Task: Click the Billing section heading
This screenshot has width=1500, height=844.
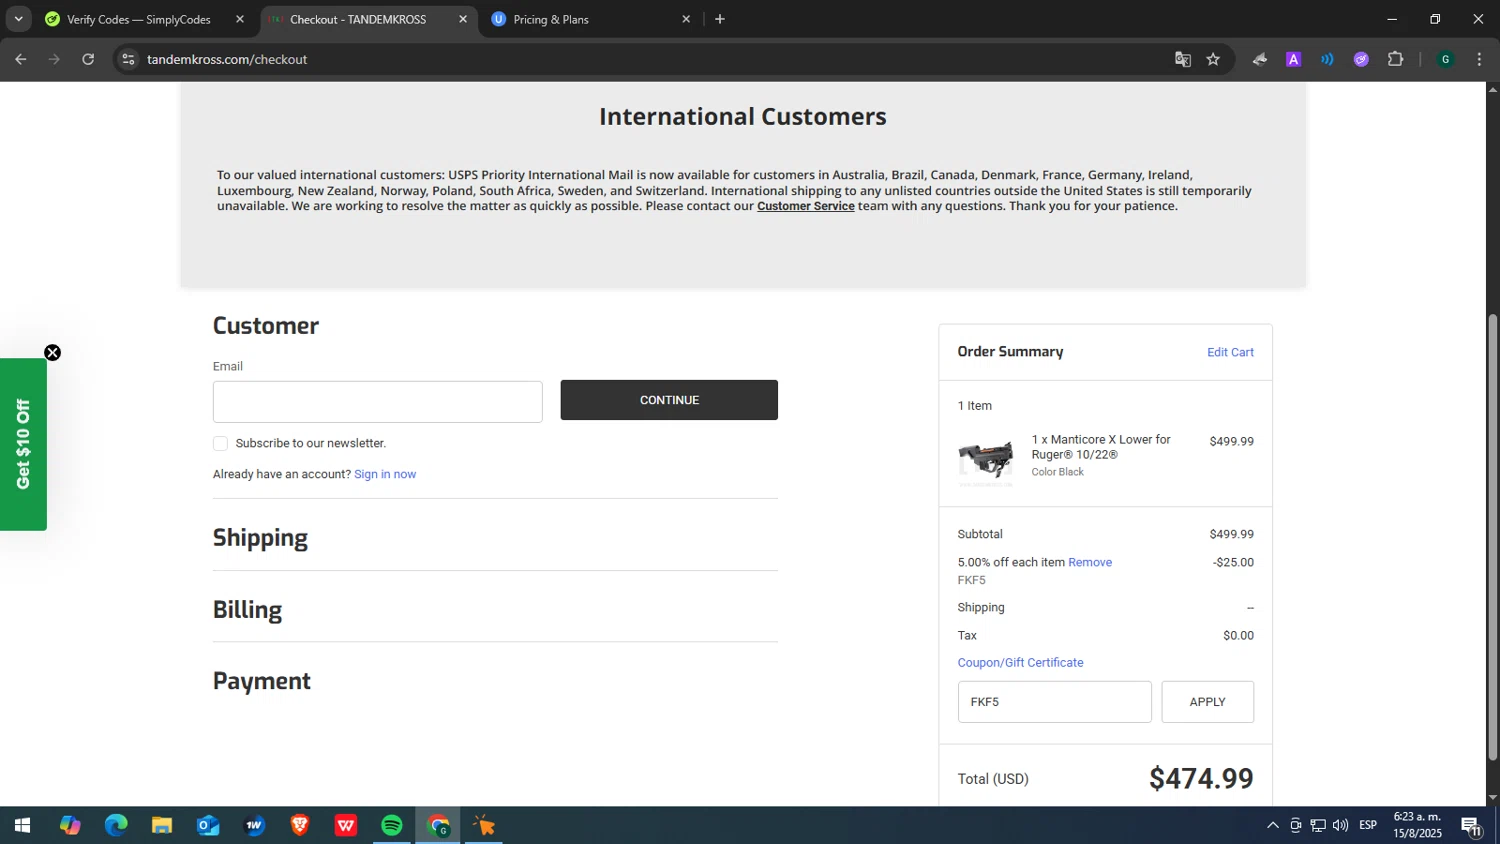Action: pos(247,609)
